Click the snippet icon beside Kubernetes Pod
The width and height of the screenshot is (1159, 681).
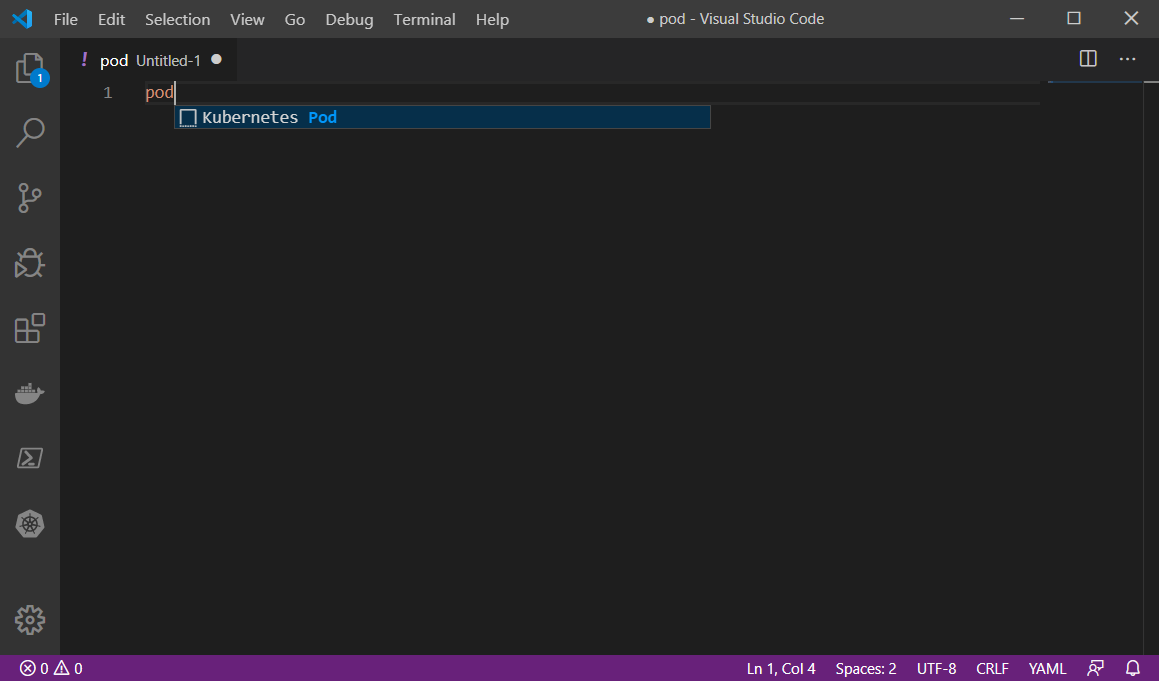[x=188, y=118]
